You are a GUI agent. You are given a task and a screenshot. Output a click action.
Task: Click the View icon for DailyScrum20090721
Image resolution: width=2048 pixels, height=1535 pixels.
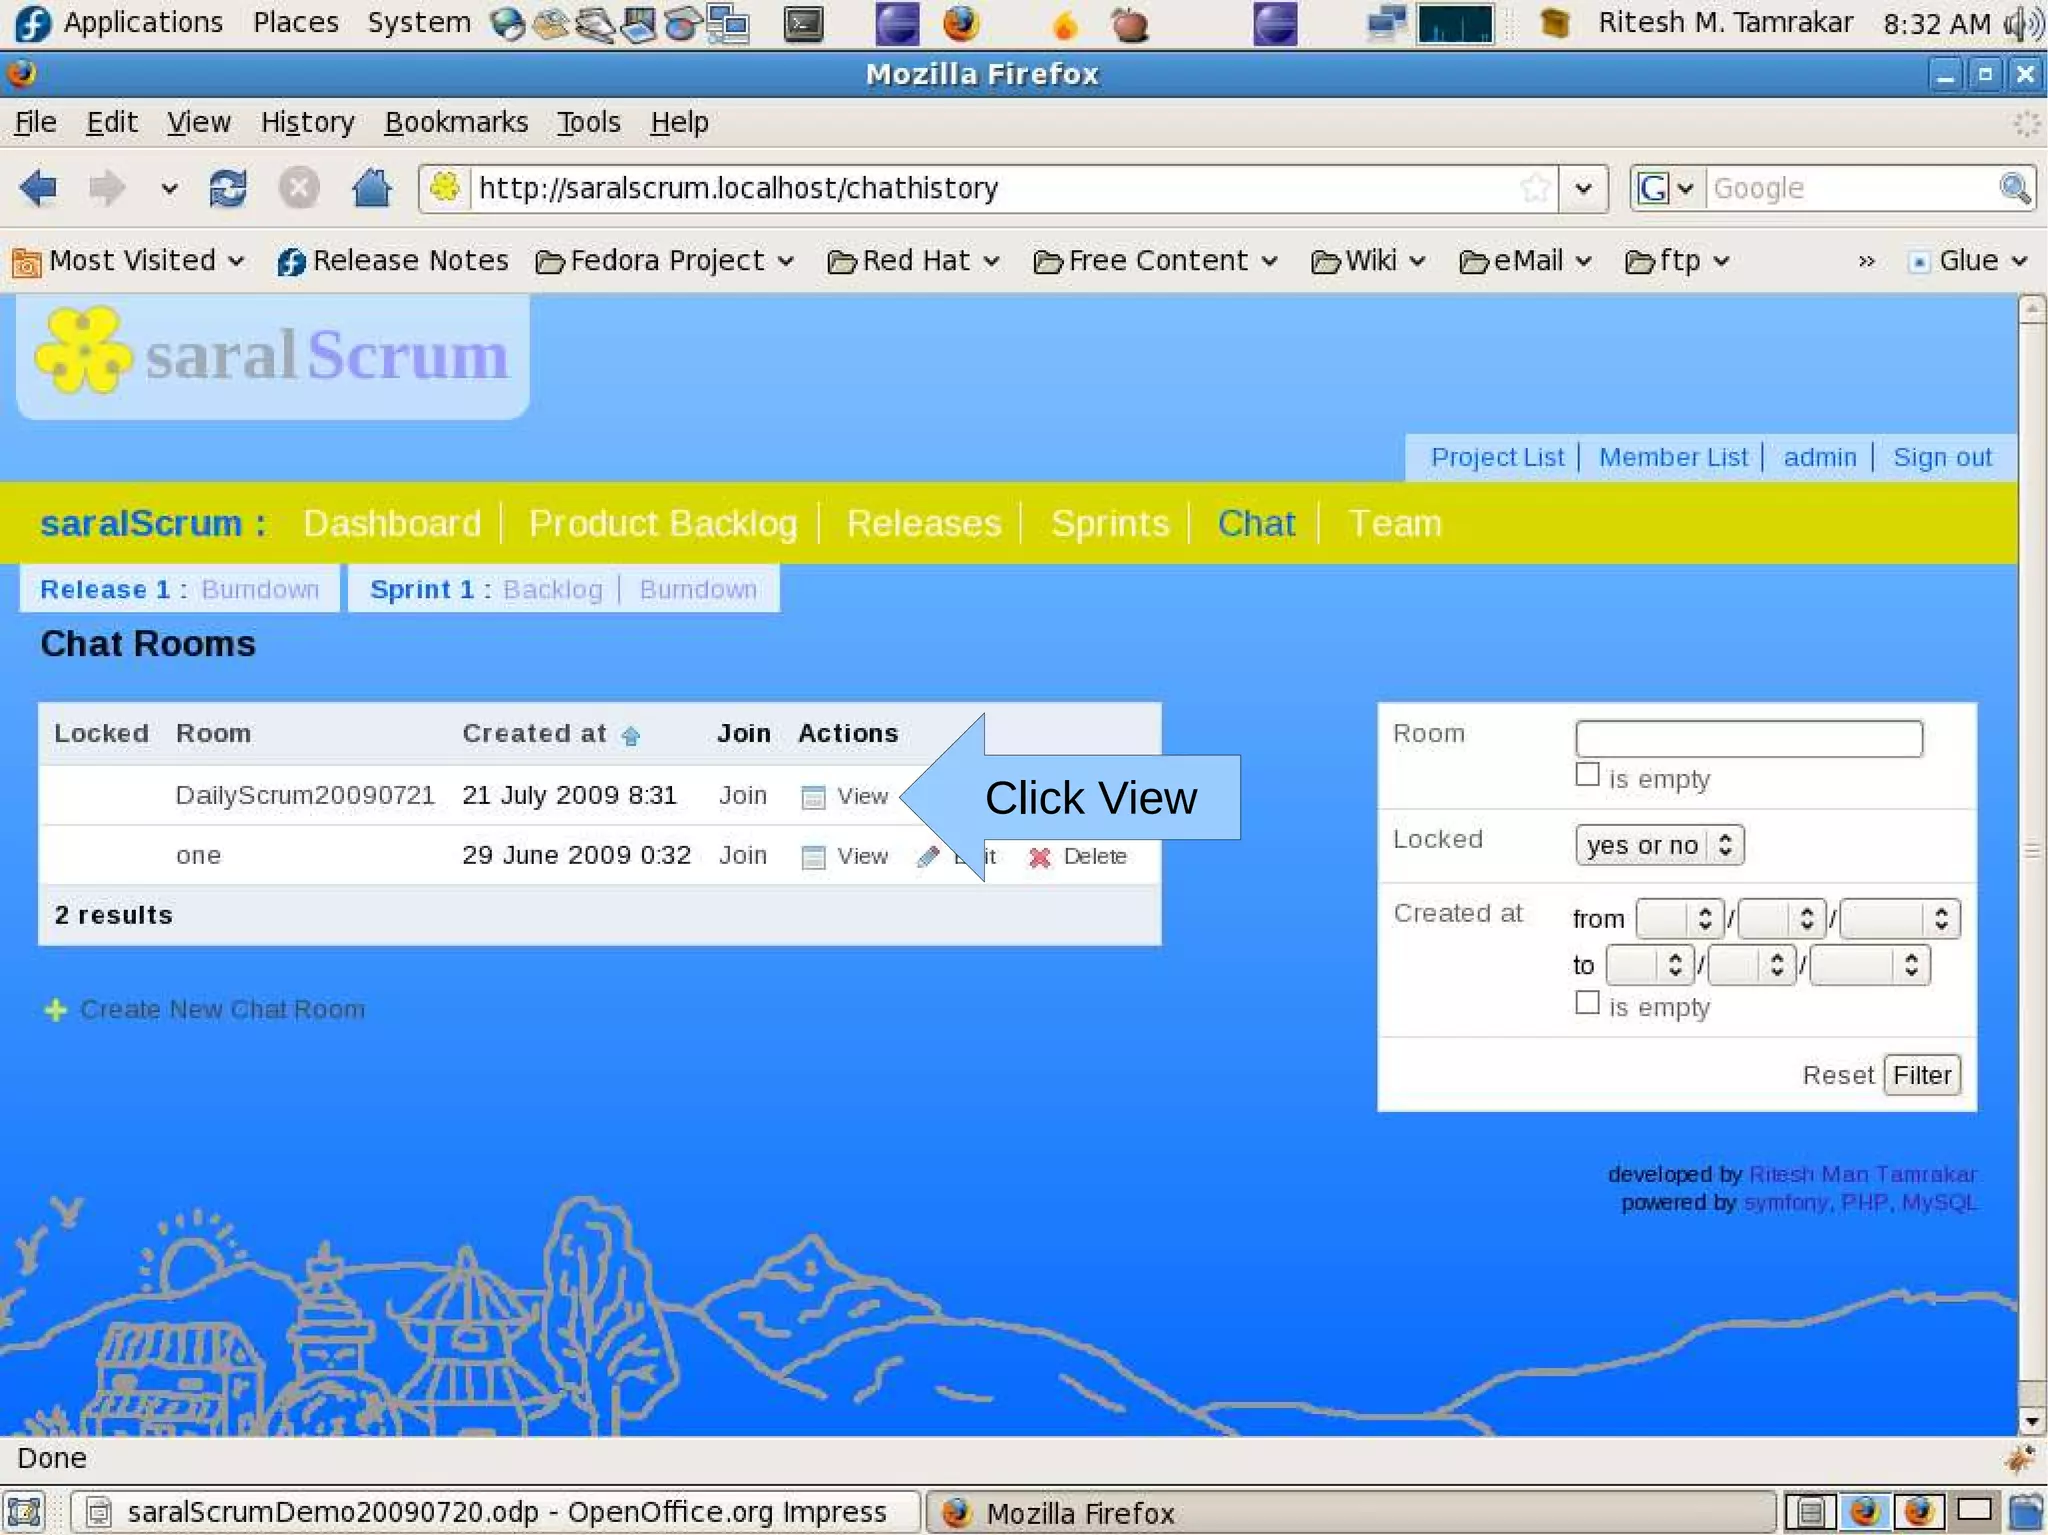pos(813,797)
